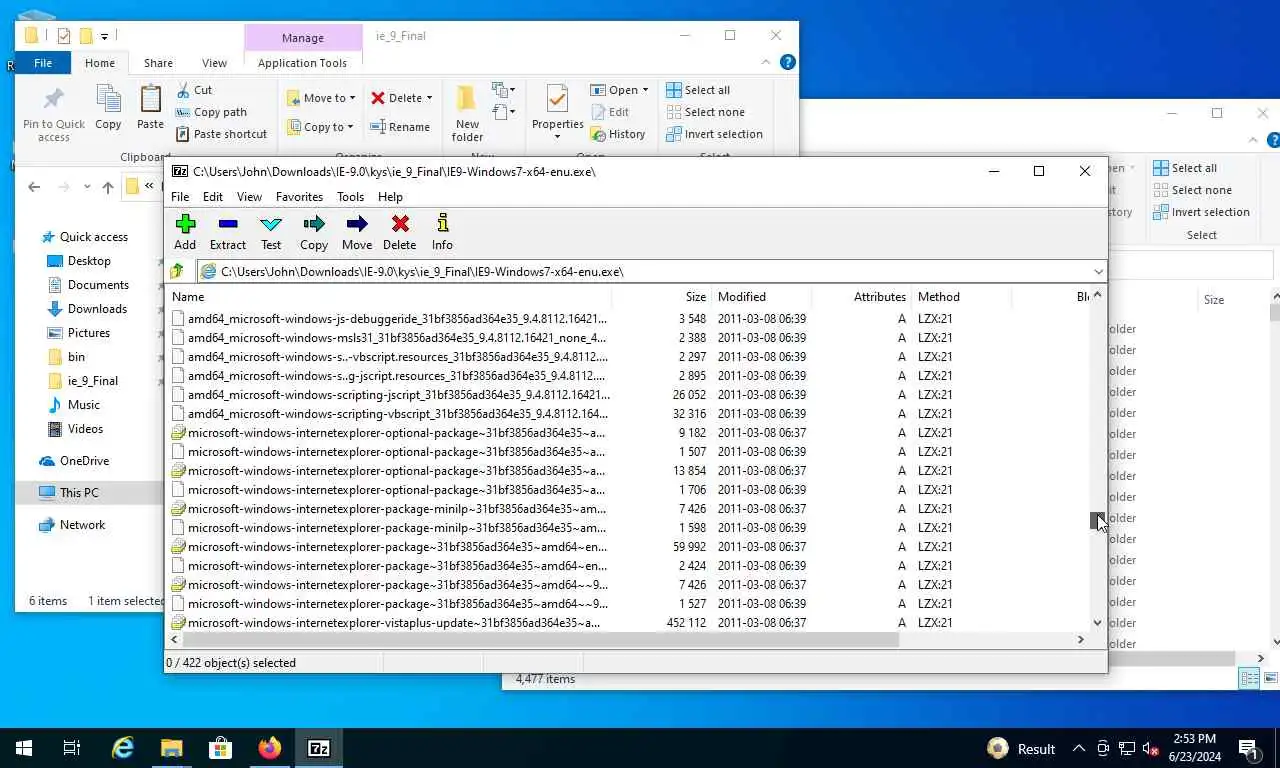The height and width of the screenshot is (768, 1280).
Task: Click the 7-Zip Test button
Action: [271, 232]
